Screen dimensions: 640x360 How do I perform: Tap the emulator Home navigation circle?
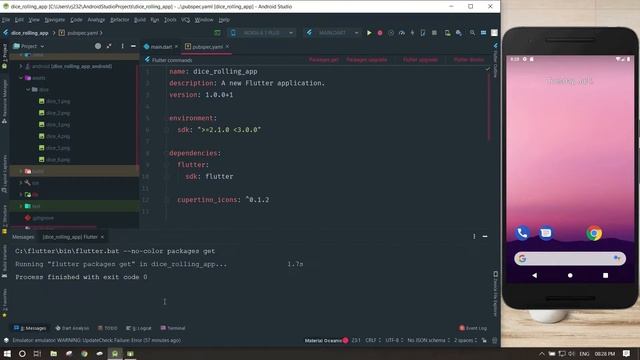point(570,276)
